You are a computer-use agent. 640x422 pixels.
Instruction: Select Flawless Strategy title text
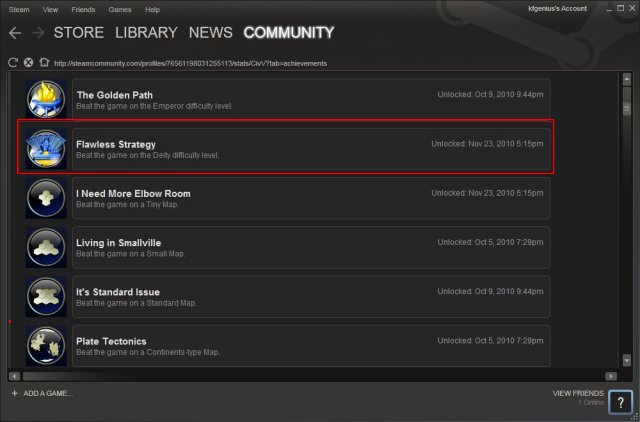[x=116, y=144]
